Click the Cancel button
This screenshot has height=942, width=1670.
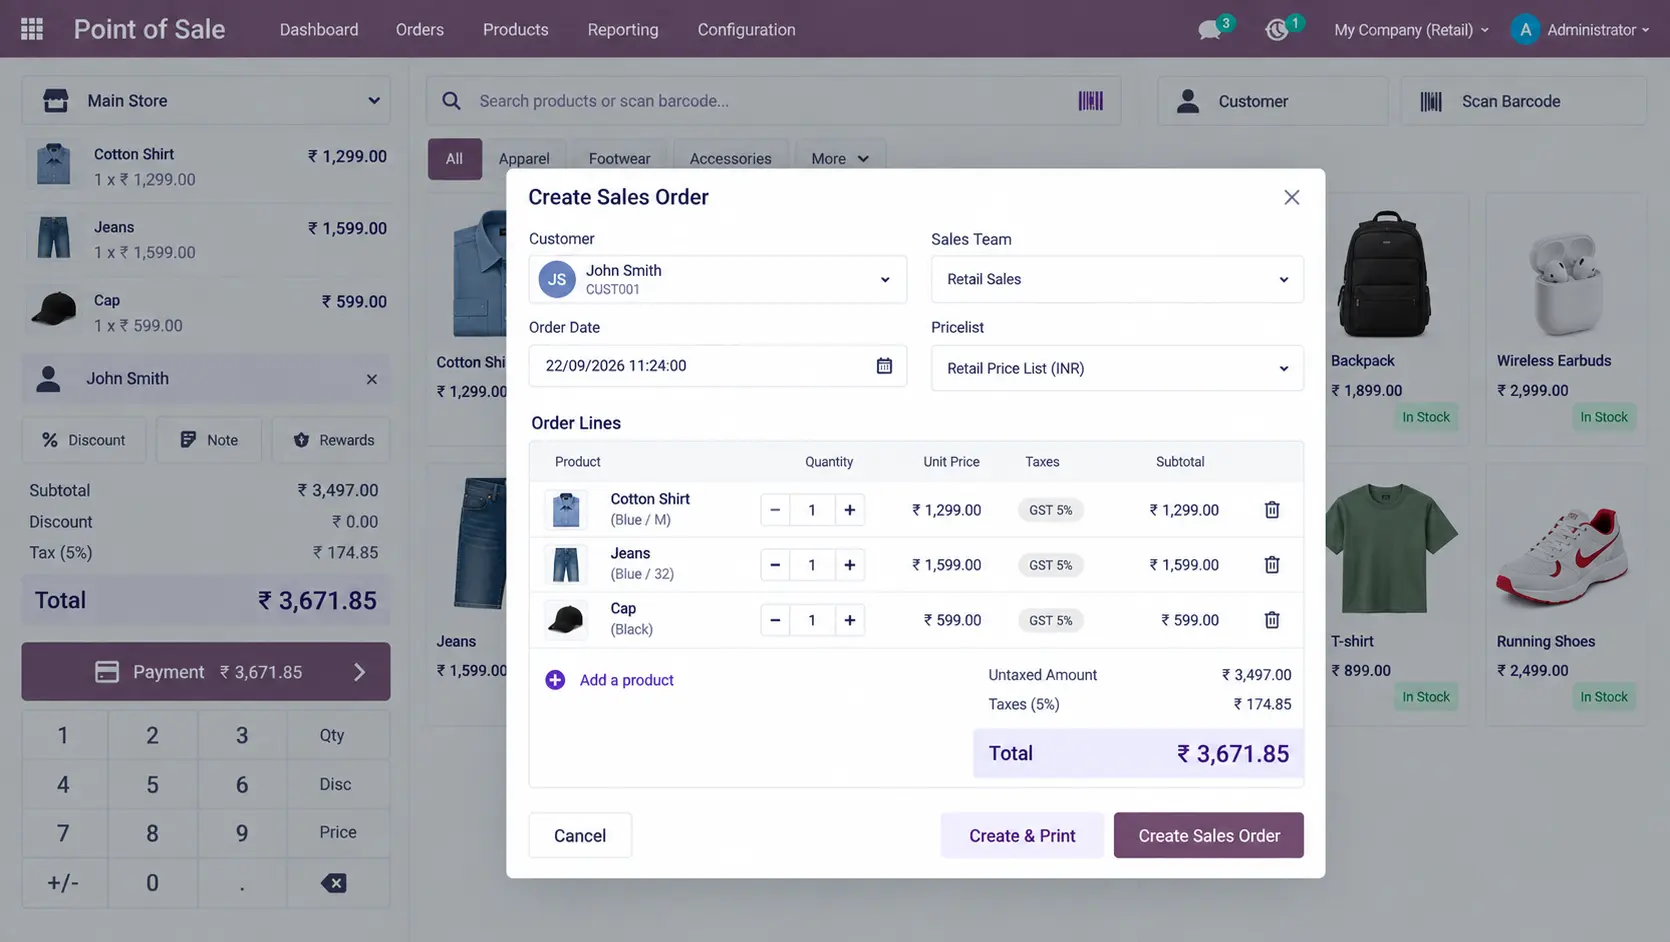click(x=580, y=835)
